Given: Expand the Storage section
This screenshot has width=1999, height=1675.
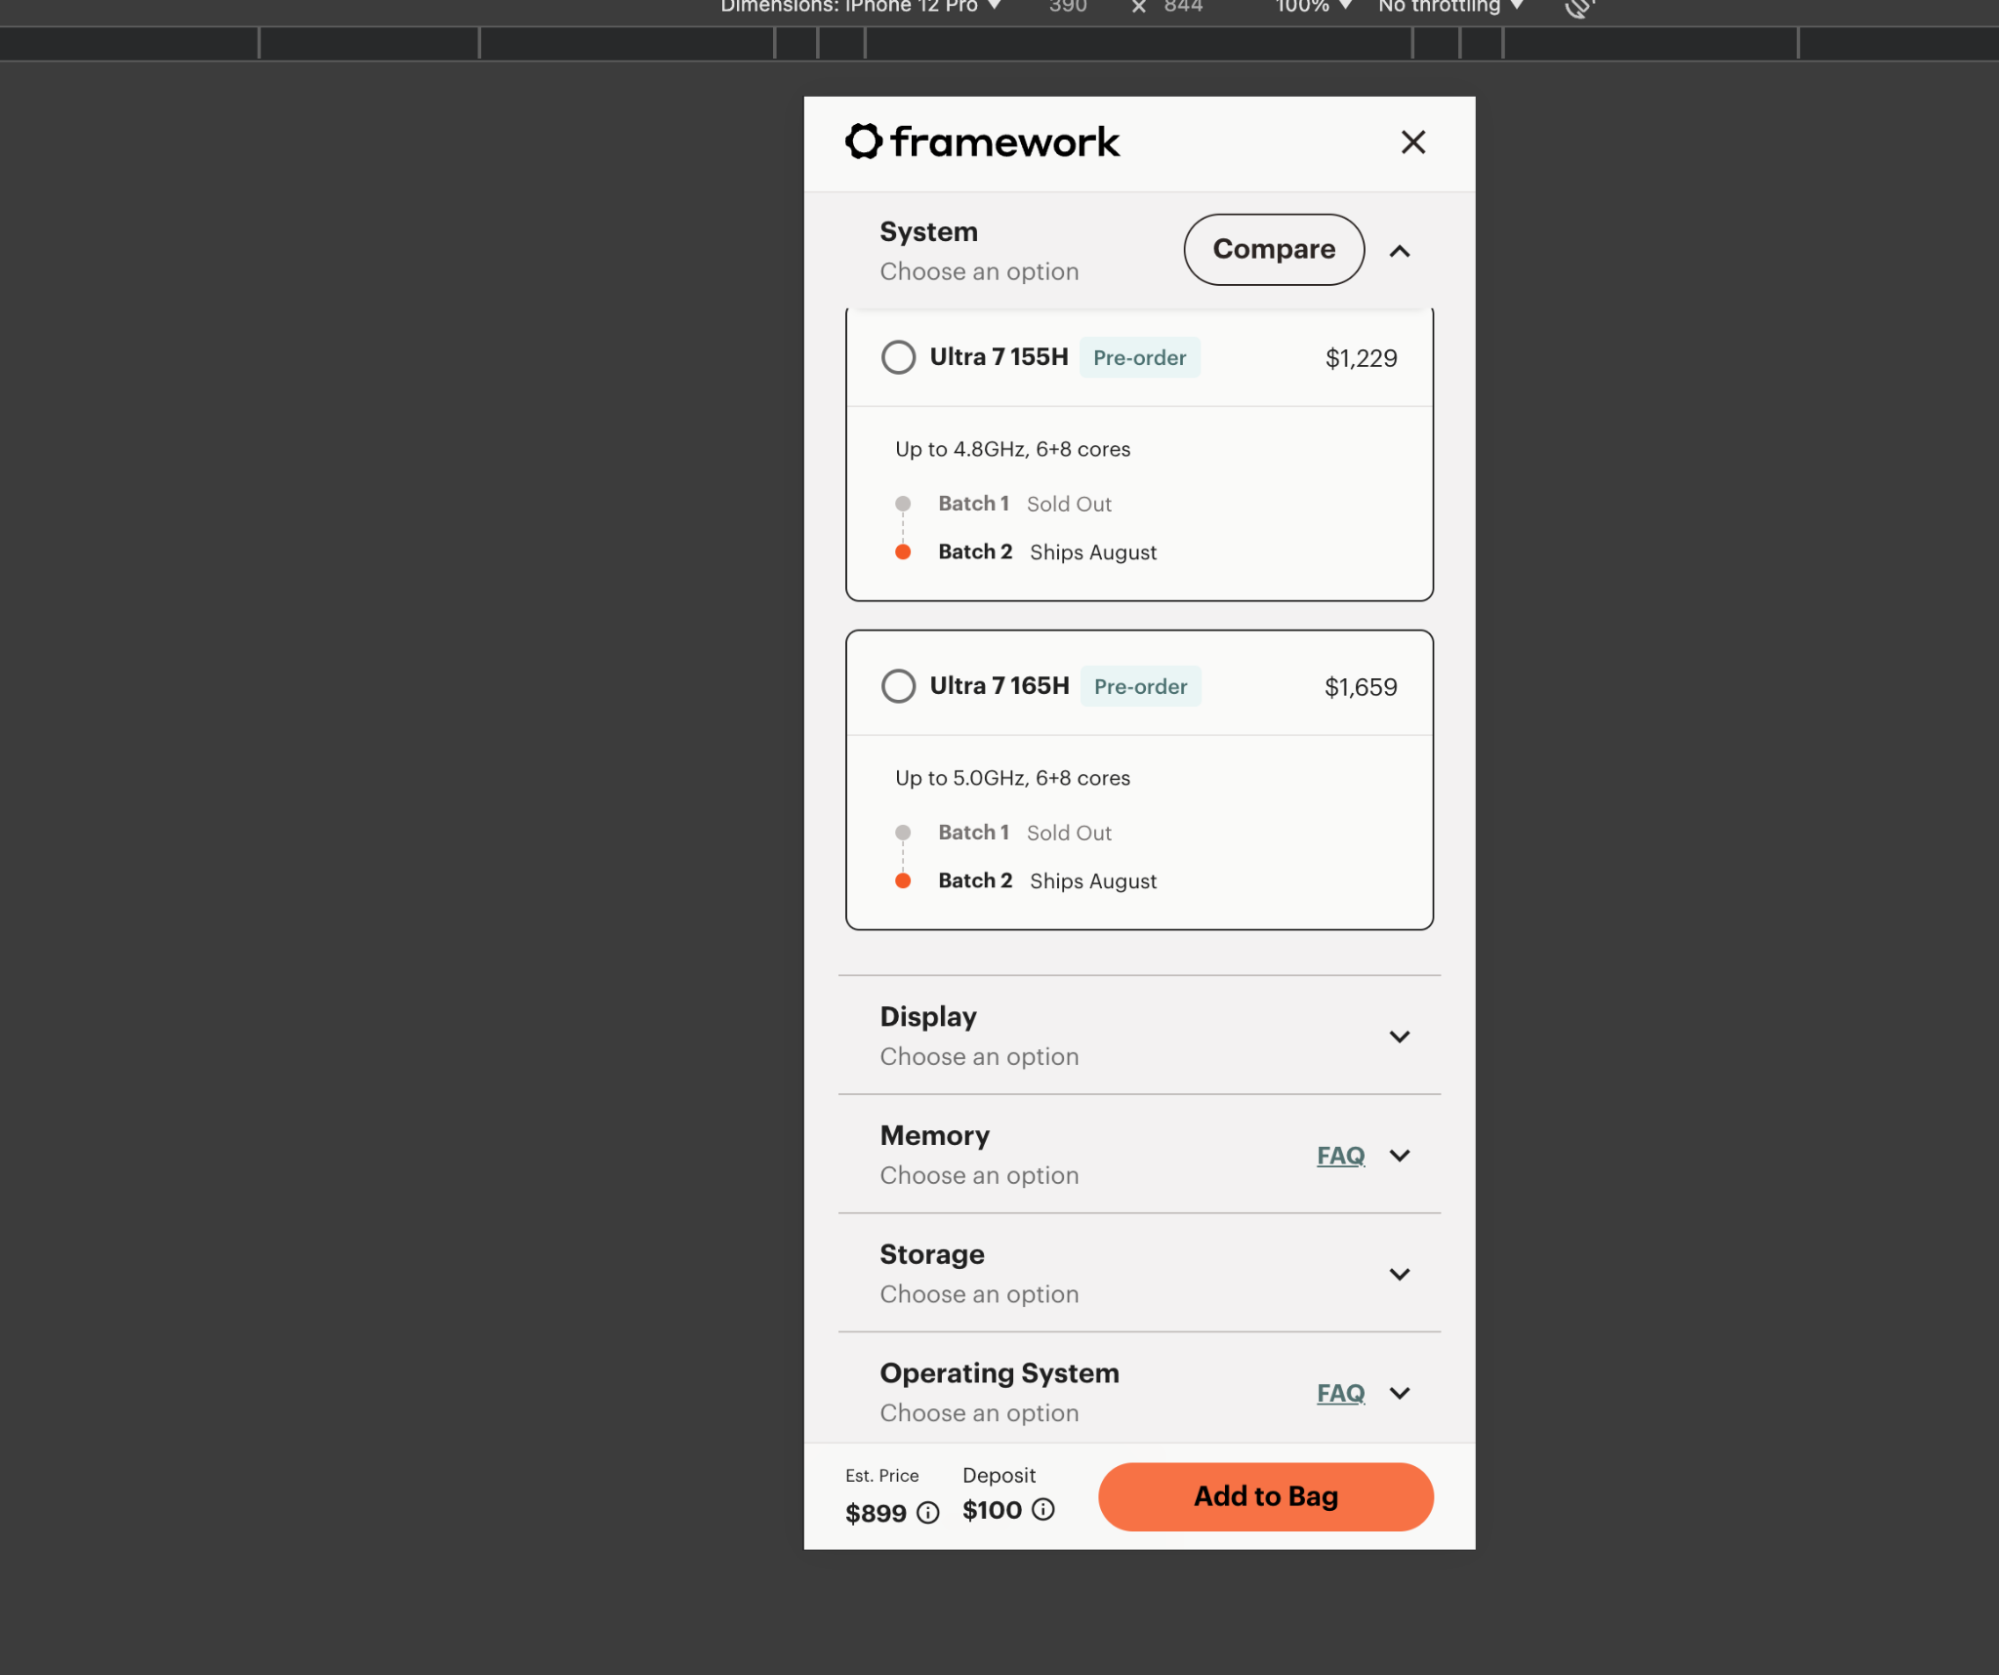Looking at the screenshot, I should tap(1399, 1274).
